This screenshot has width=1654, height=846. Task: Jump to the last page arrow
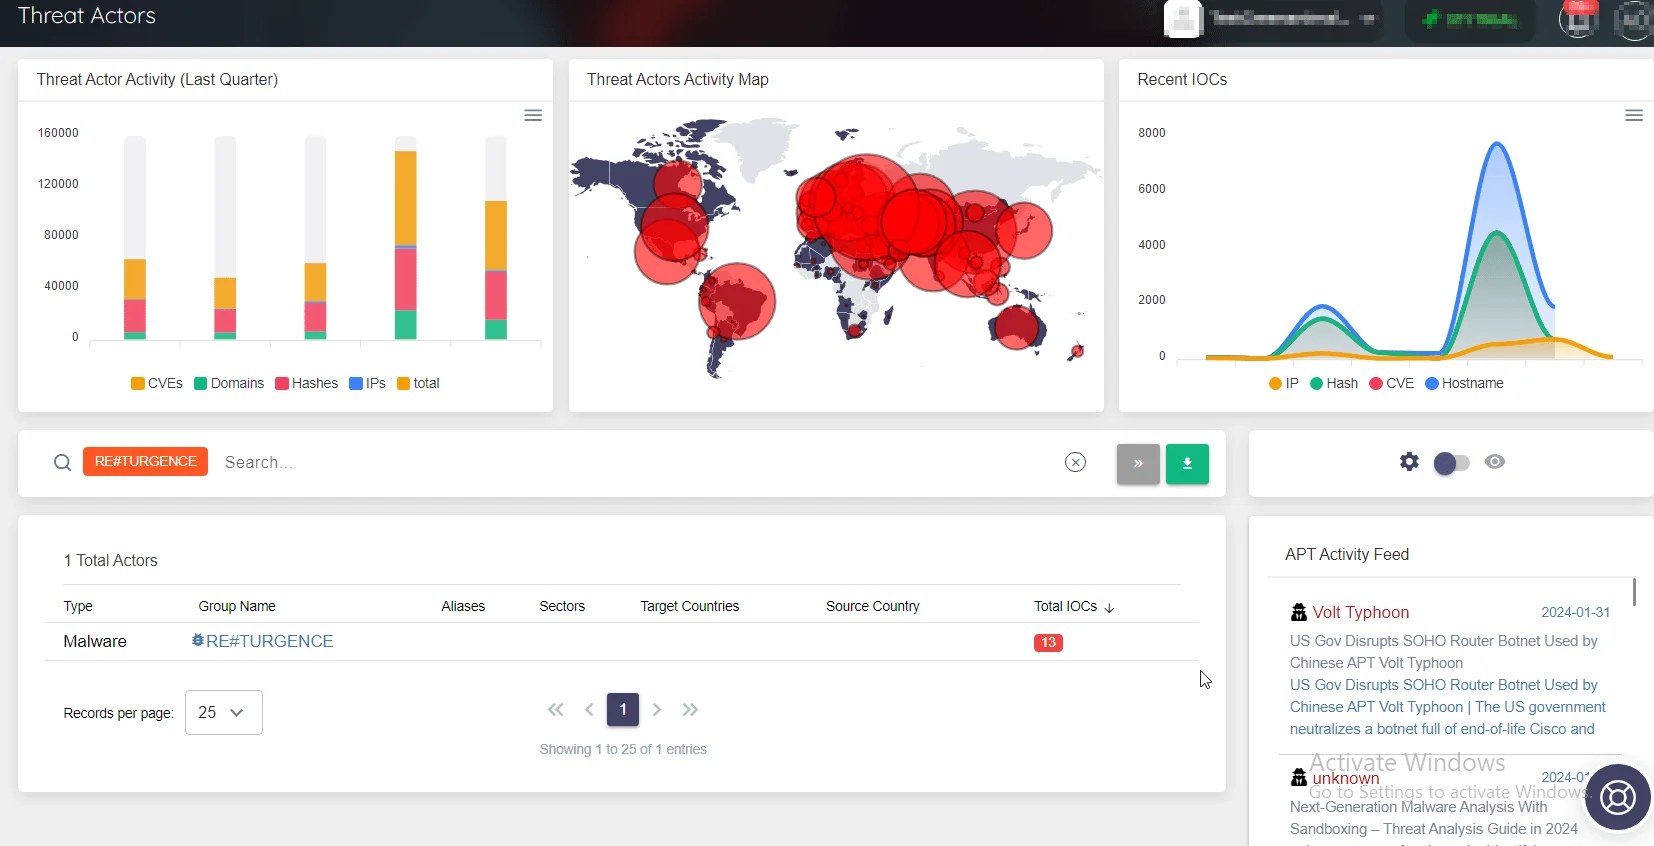click(x=690, y=709)
